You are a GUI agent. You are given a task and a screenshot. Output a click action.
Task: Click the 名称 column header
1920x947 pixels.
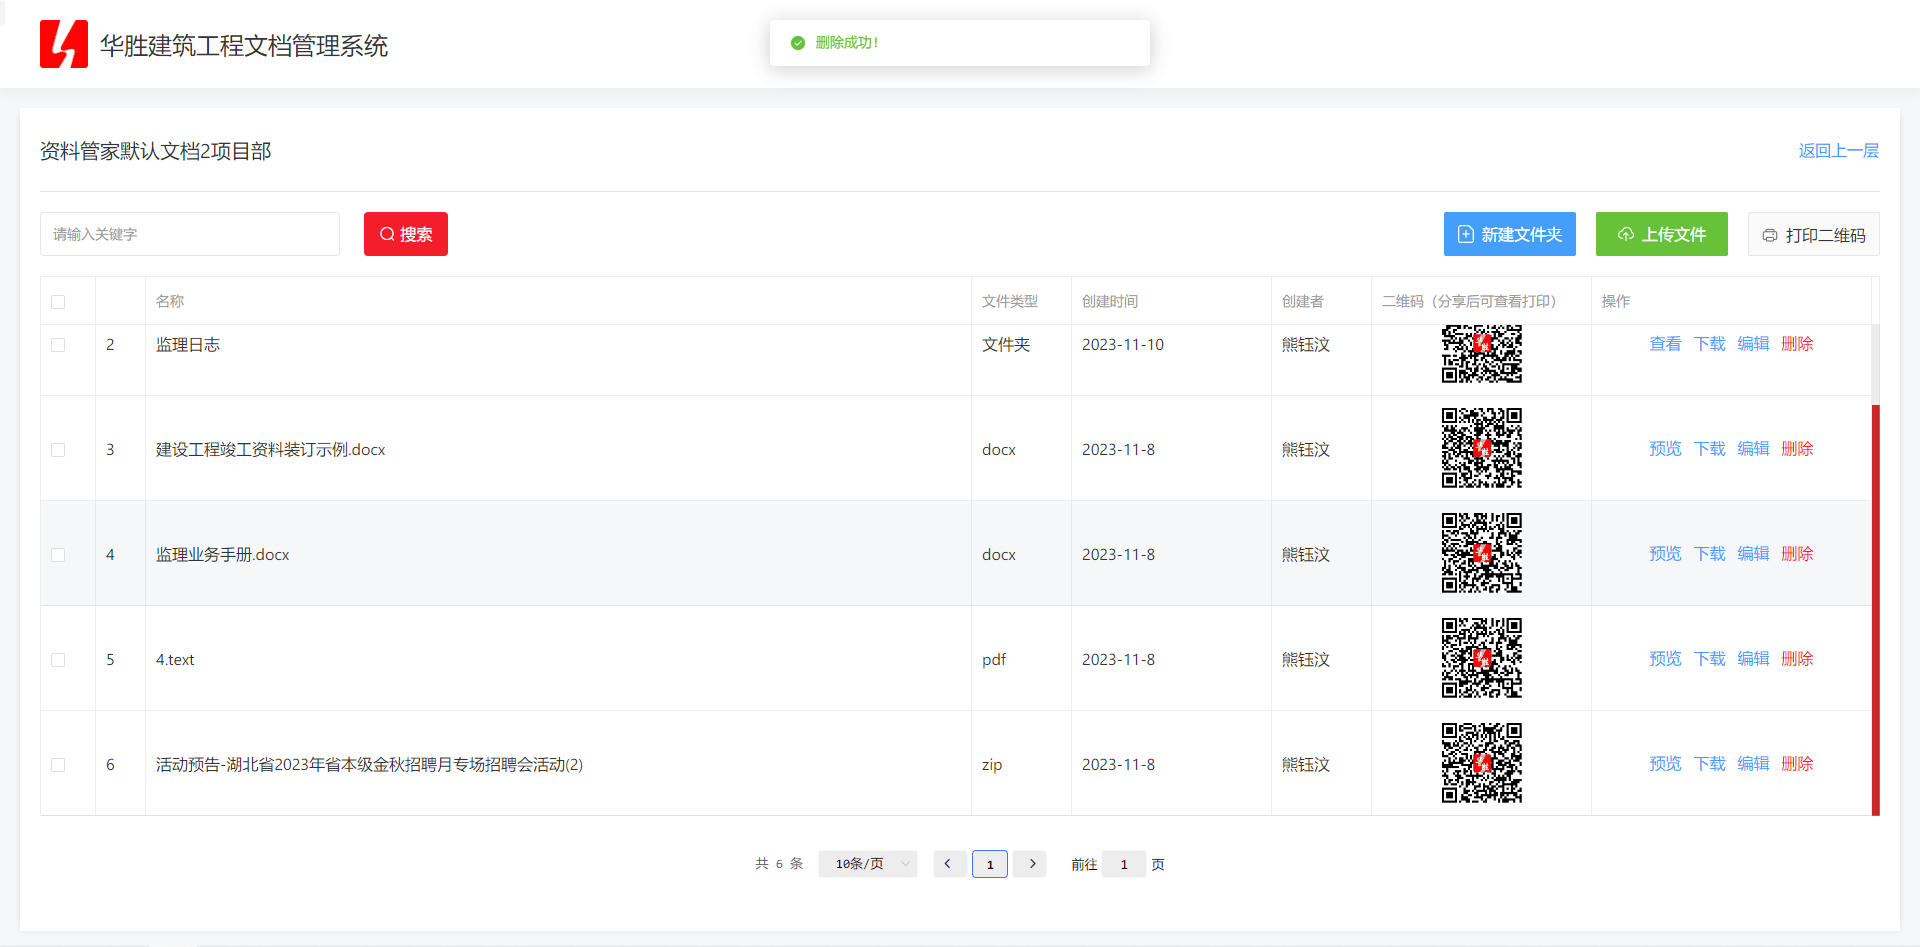coord(170,301)
